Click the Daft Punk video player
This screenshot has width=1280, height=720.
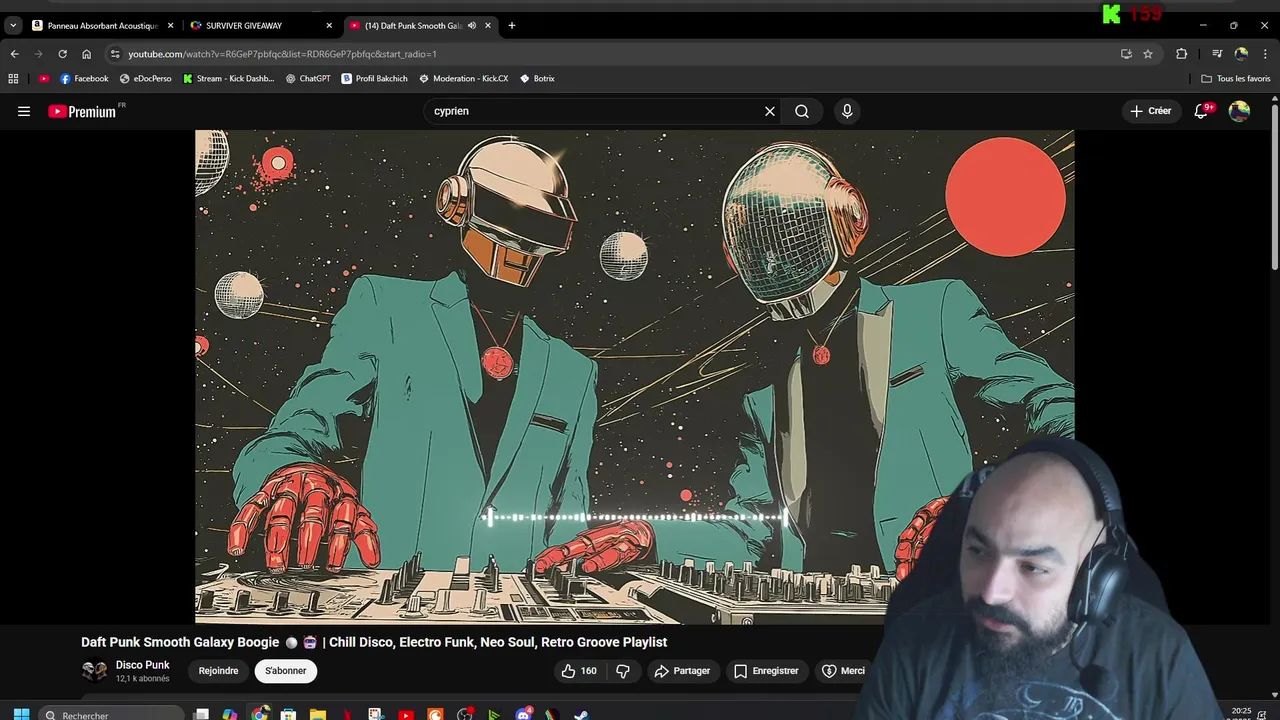click(x=634, y=376)
